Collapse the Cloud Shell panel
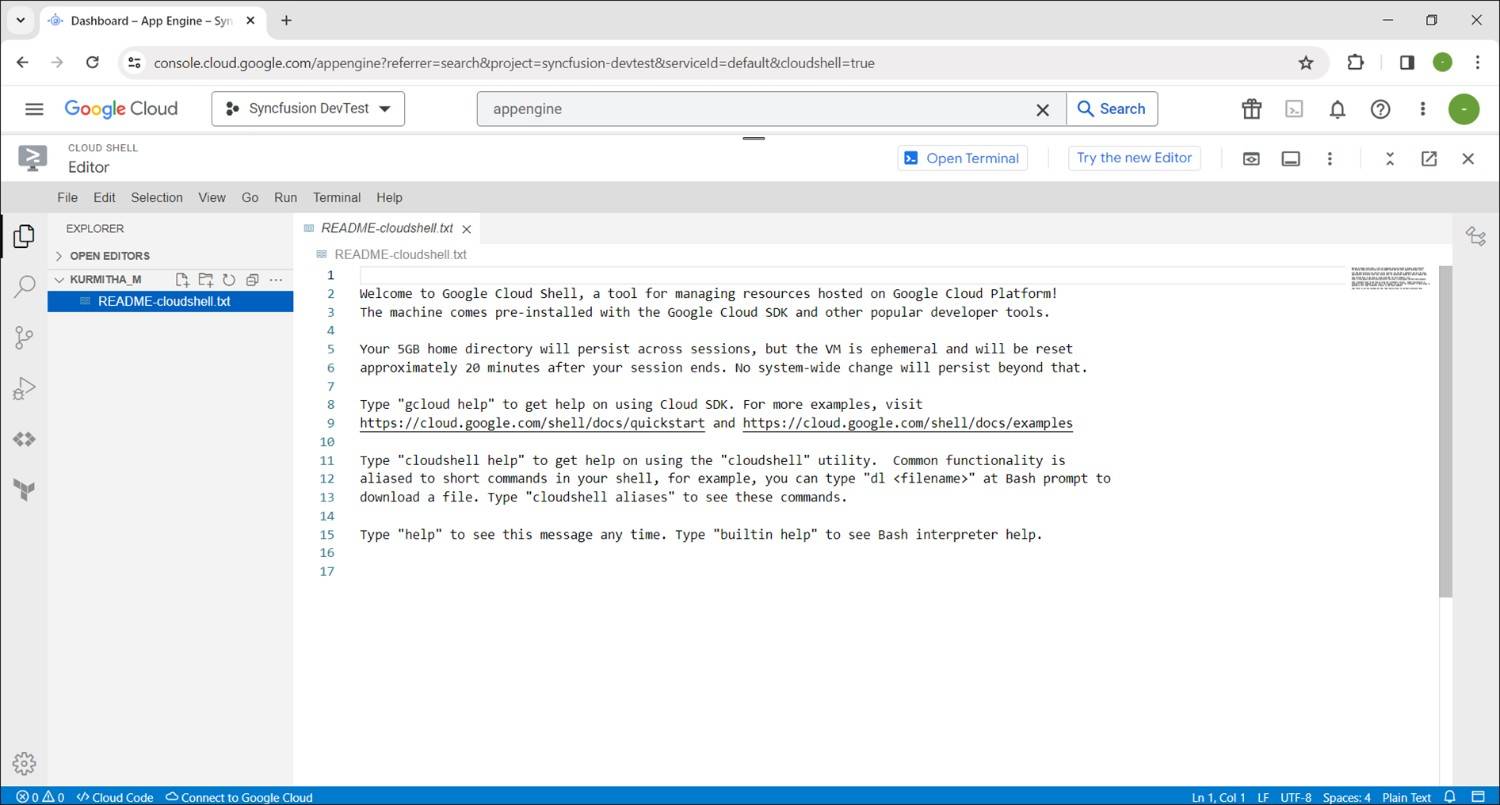Screen dimensions: 1500x805 1389,159
